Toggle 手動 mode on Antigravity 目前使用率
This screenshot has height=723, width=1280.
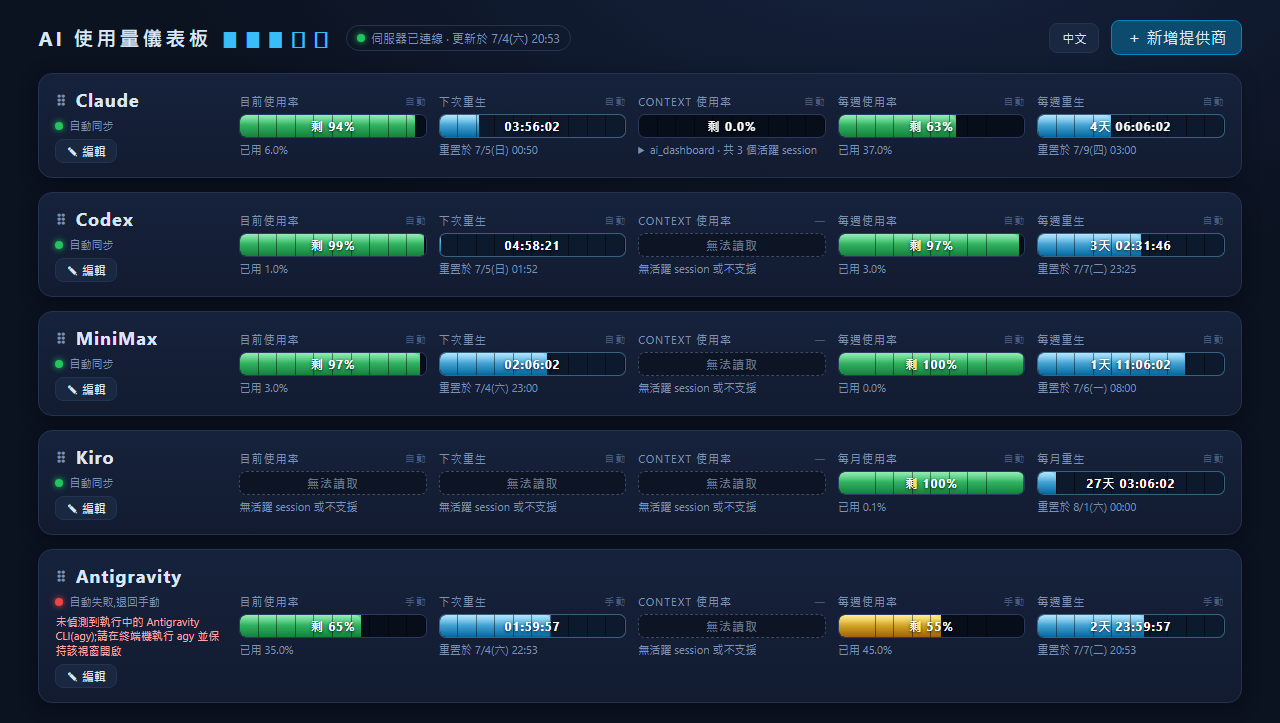(415, 602)
